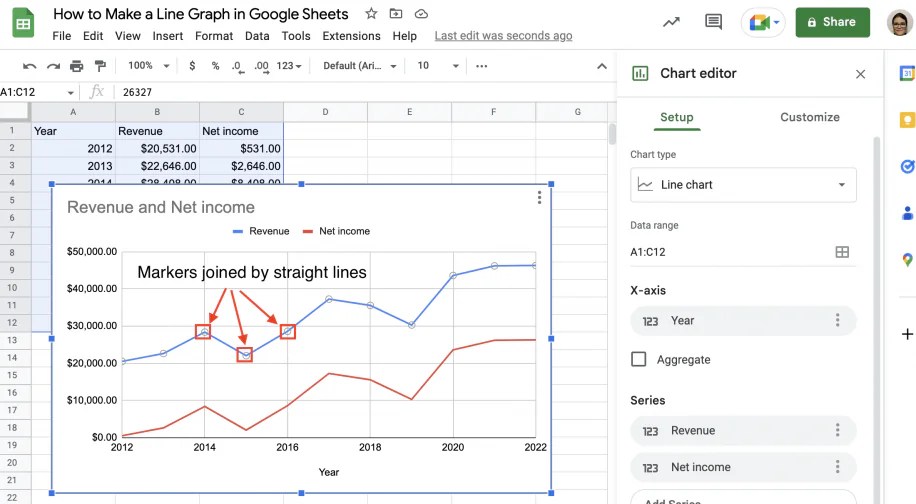Click the Data range input field
916x504 pixels.
pyautogui.click(x=730, y=252)
